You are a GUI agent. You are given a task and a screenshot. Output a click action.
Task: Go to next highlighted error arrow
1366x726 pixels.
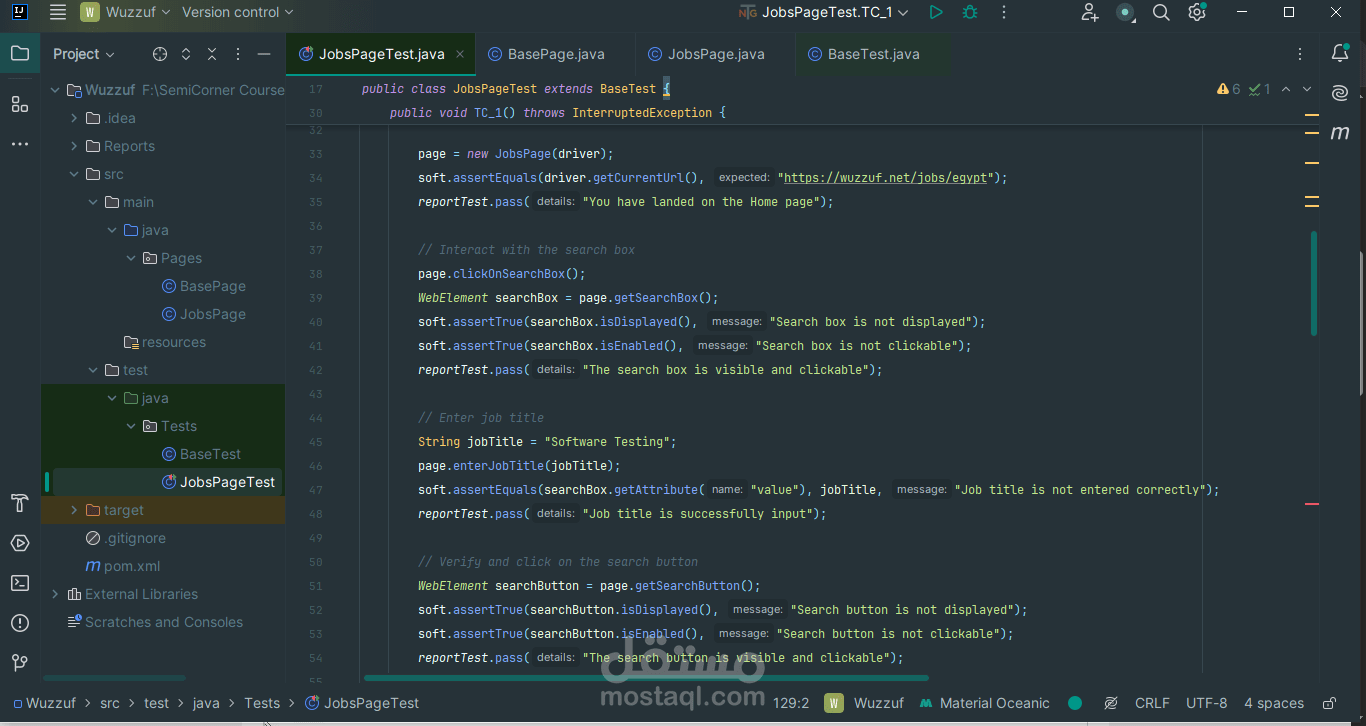[x=1307, y=89]
